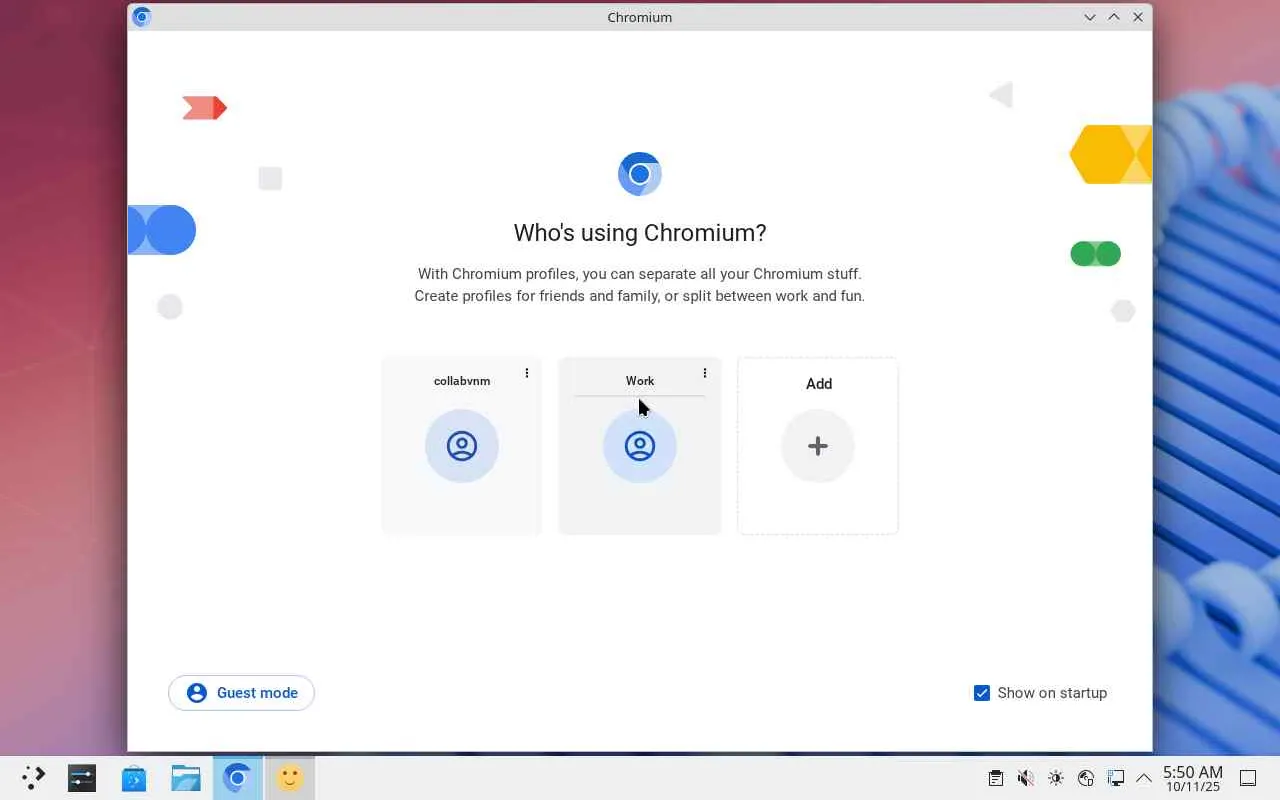Open the clipboard tray icon
This screenshot has width=1280, height=800.
click(996, 778)
